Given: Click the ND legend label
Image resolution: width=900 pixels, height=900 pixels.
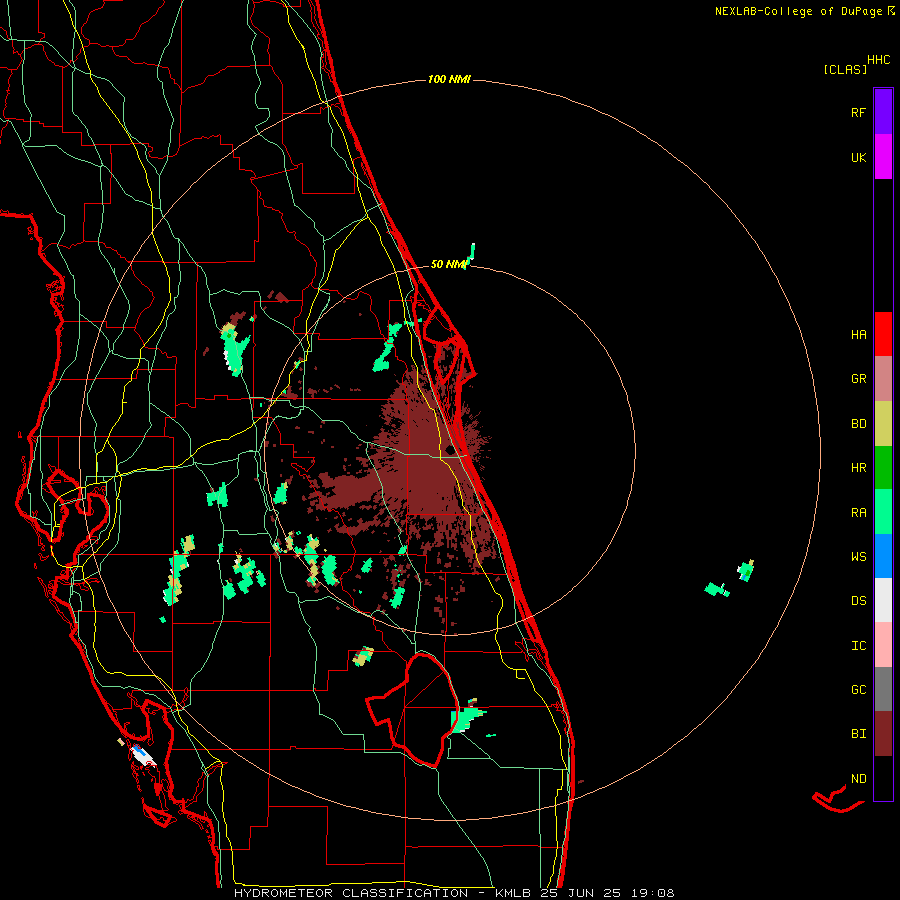Looking at the screenshot, I should pyautogui.click(x=858, y=779).
